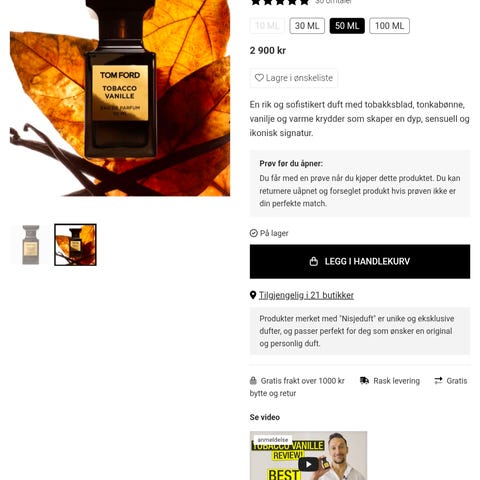Click the heart wishlist icon
Screen dimensions: 480x480
tap(259, 78)
